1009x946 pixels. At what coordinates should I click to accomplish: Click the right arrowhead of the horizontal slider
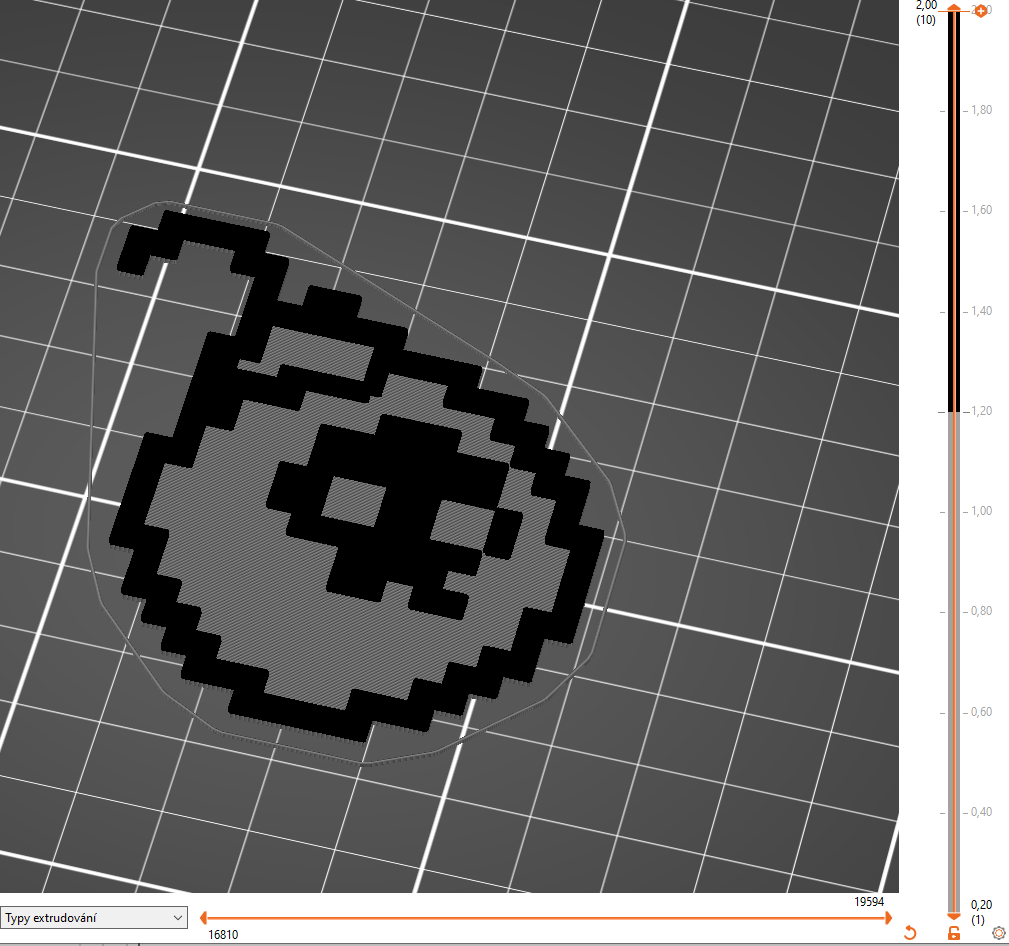[888, 917]
